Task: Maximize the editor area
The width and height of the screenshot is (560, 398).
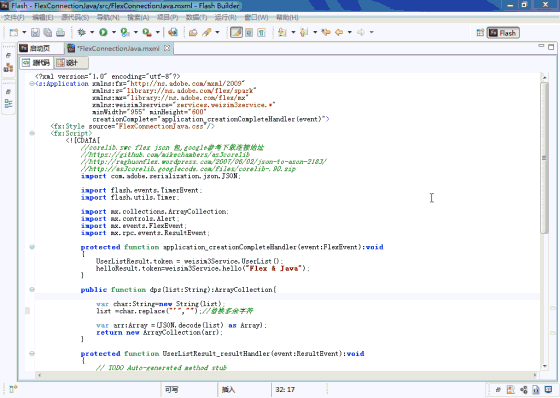Action: (x=551, y=47)
